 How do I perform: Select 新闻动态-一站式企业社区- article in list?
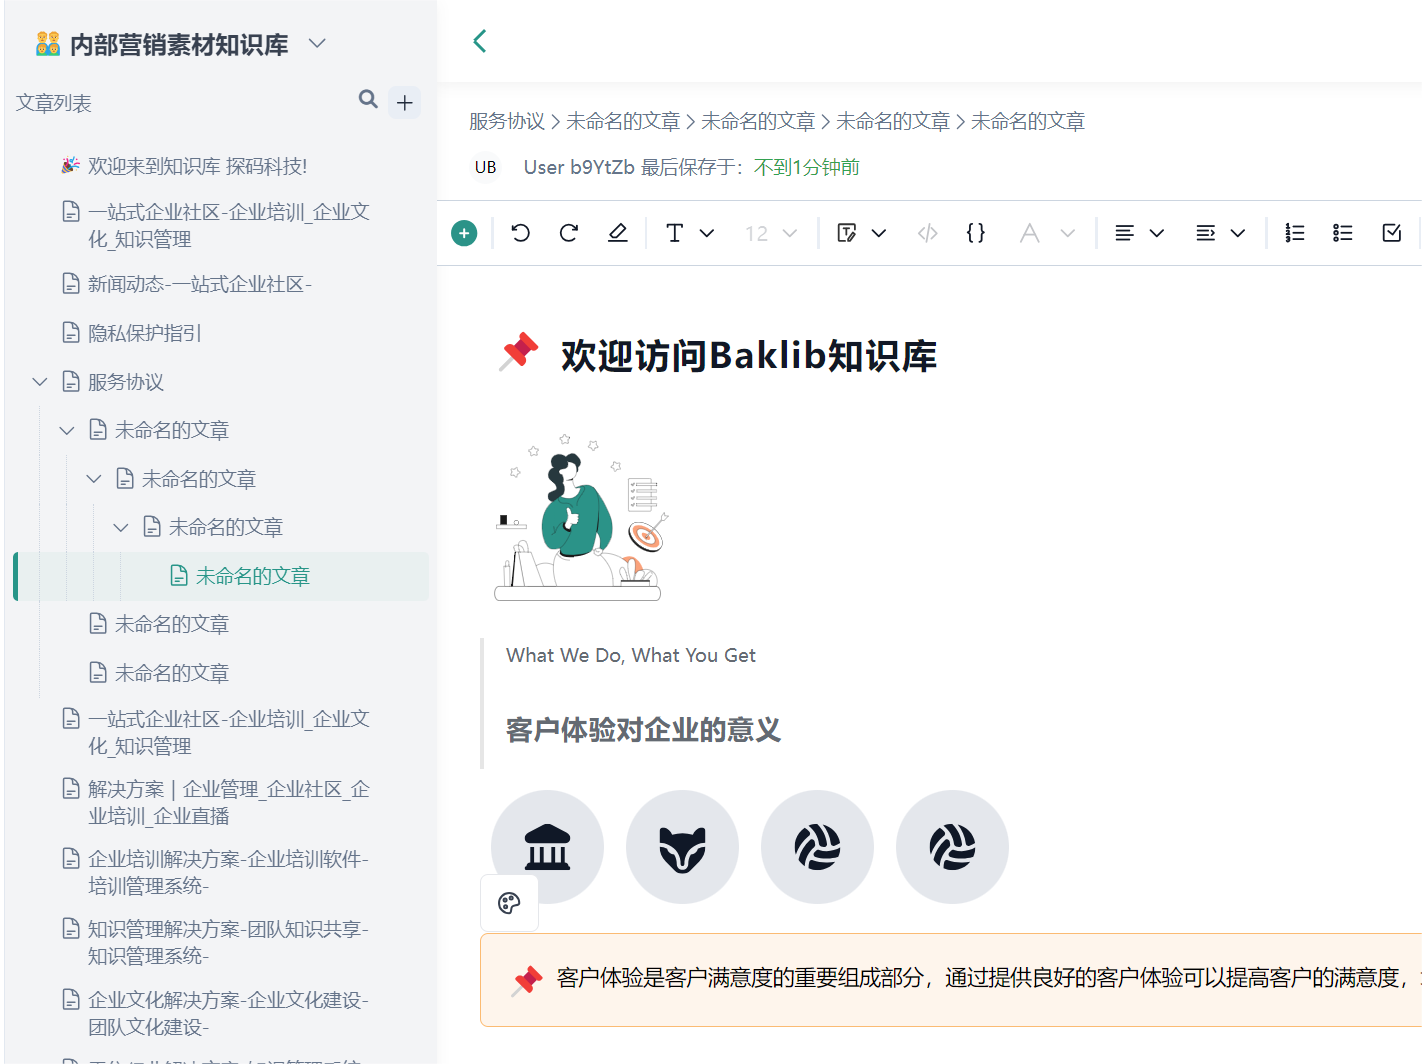click(x=200, y=285)
